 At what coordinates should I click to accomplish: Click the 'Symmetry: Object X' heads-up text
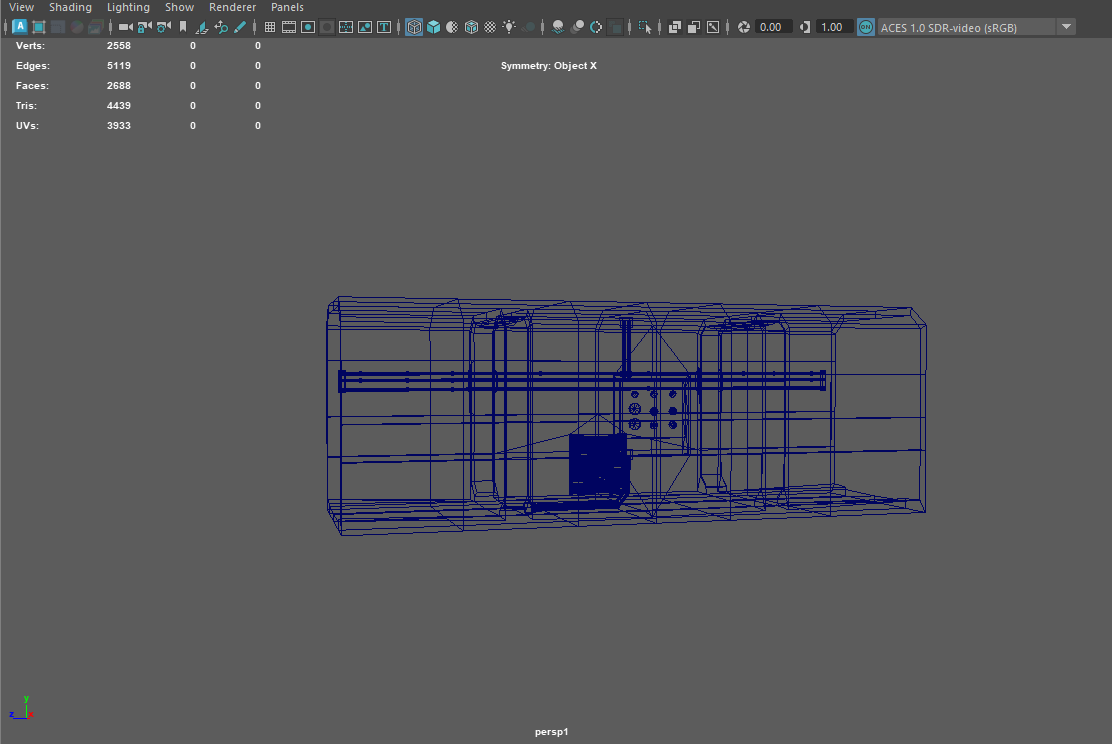click(549, 65)
